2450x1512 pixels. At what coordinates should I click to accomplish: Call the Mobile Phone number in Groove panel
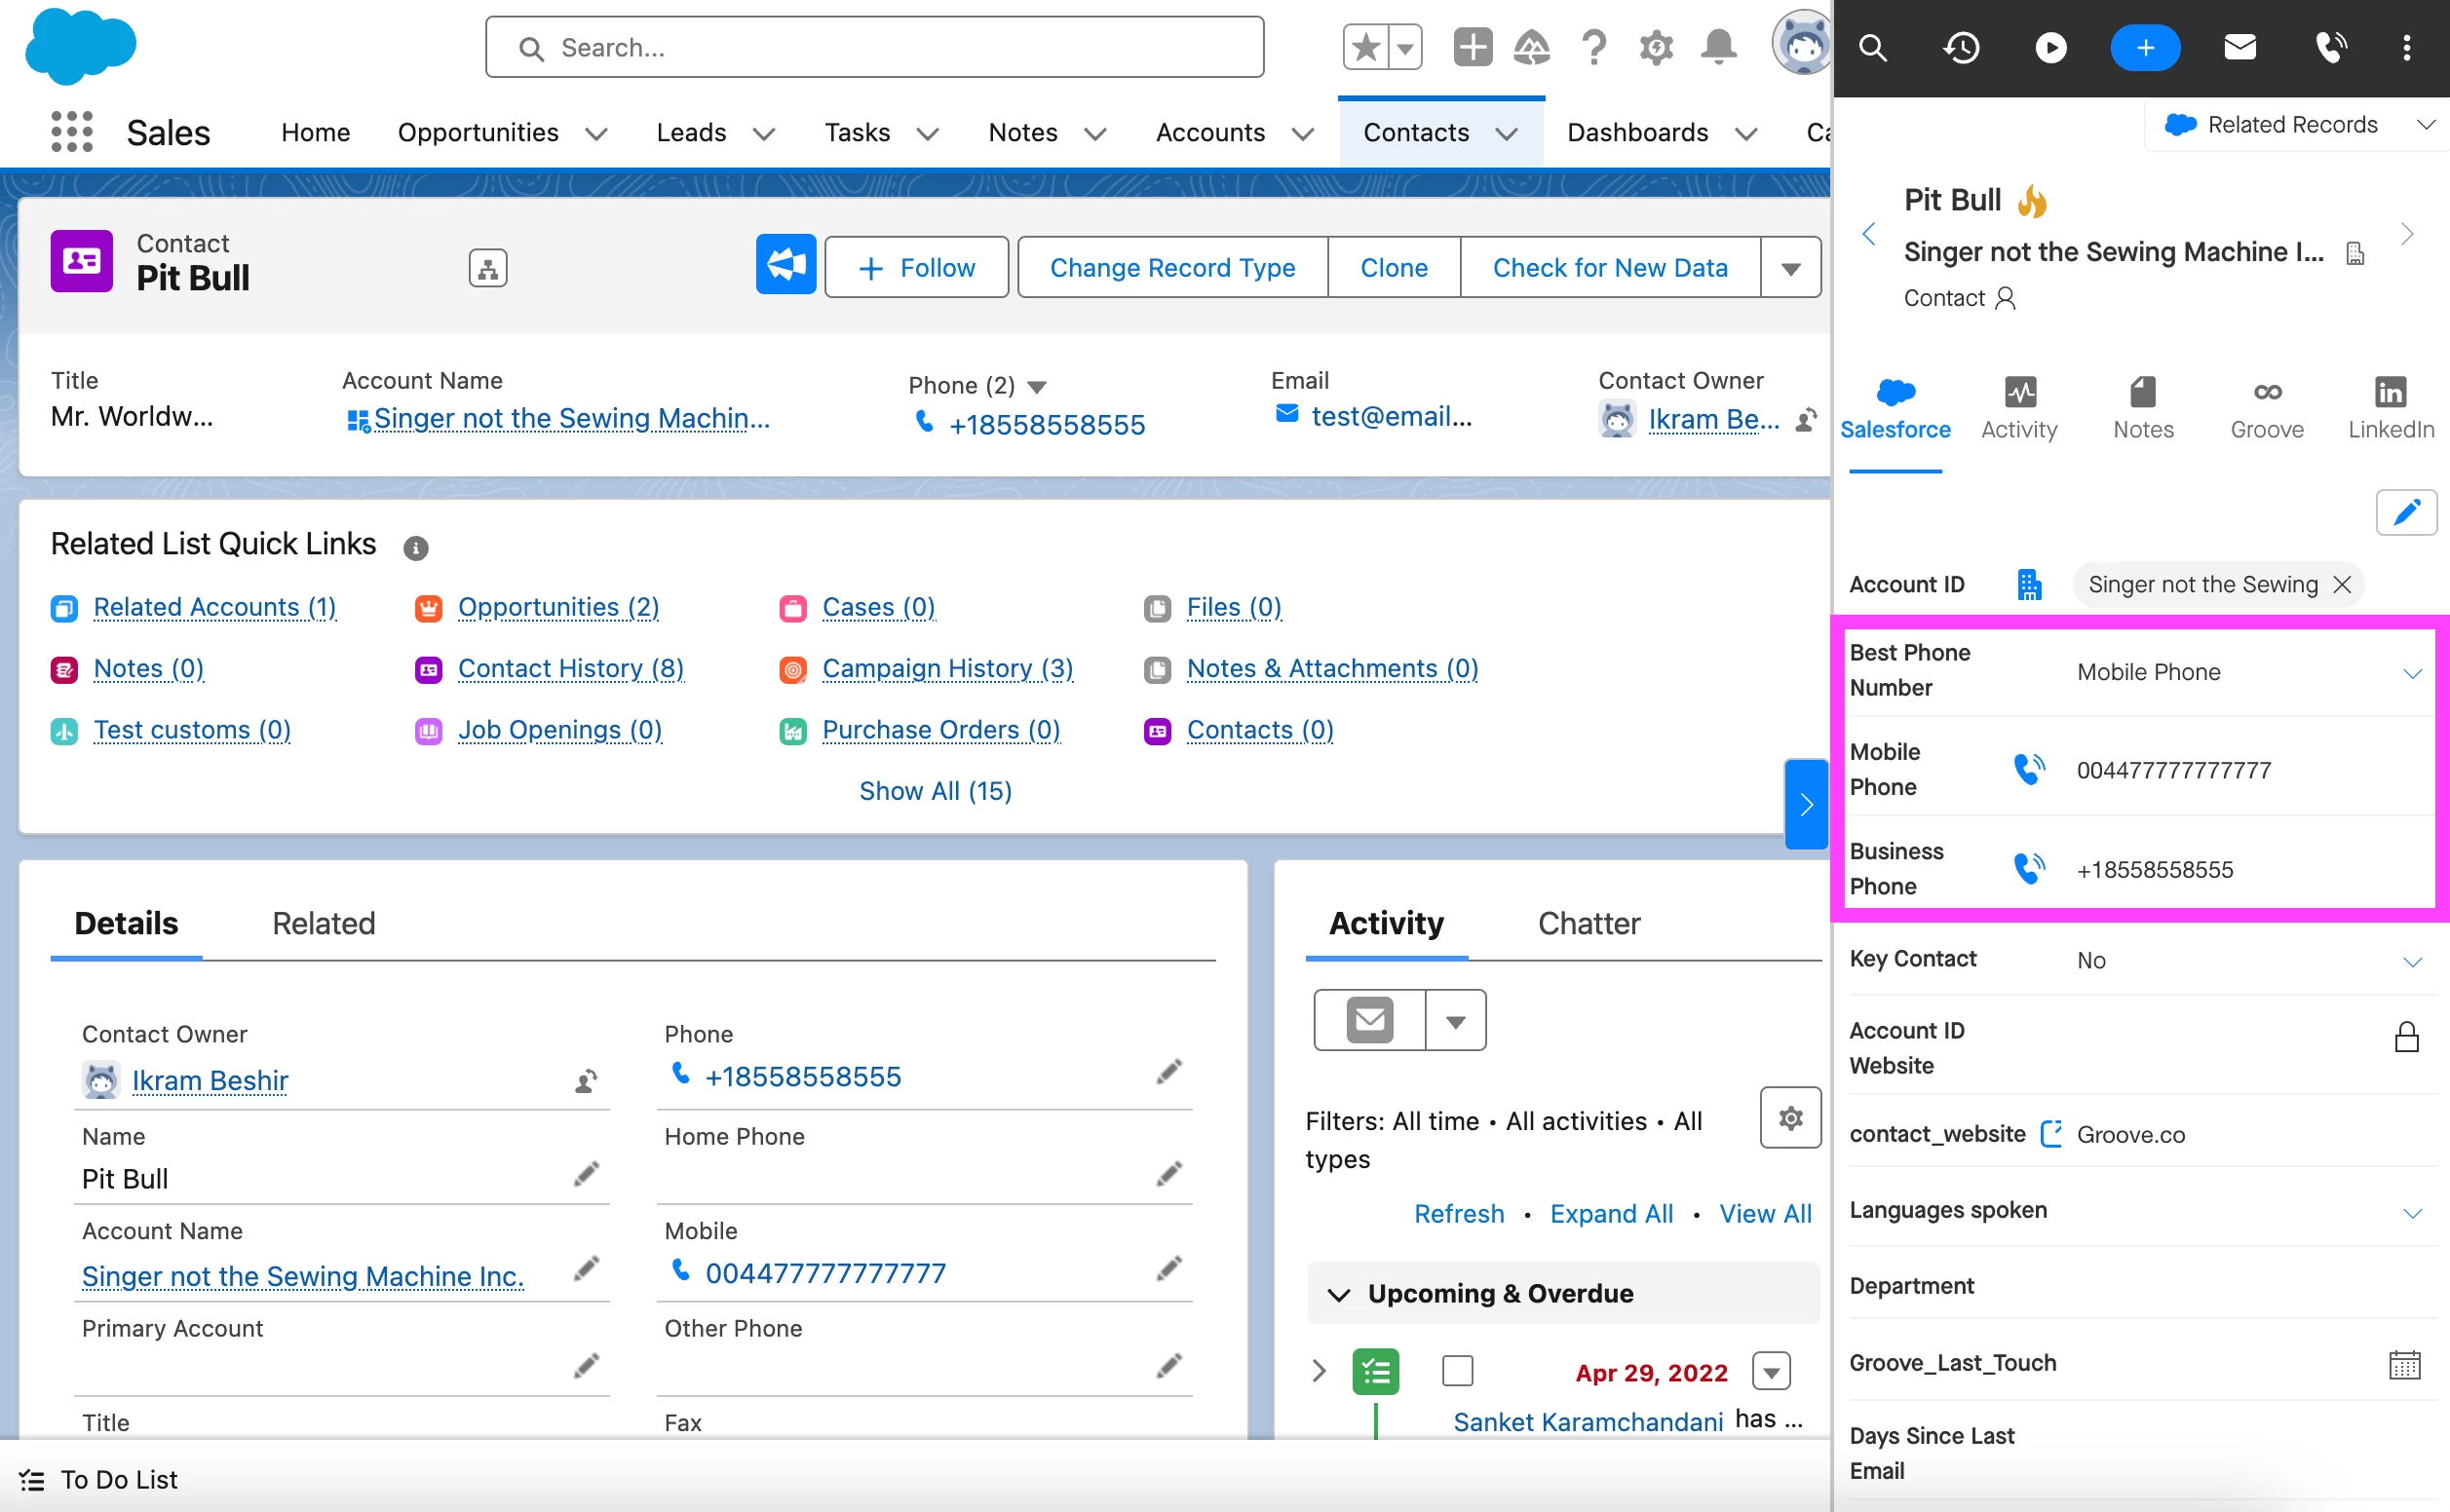(x=2028, y=769)
